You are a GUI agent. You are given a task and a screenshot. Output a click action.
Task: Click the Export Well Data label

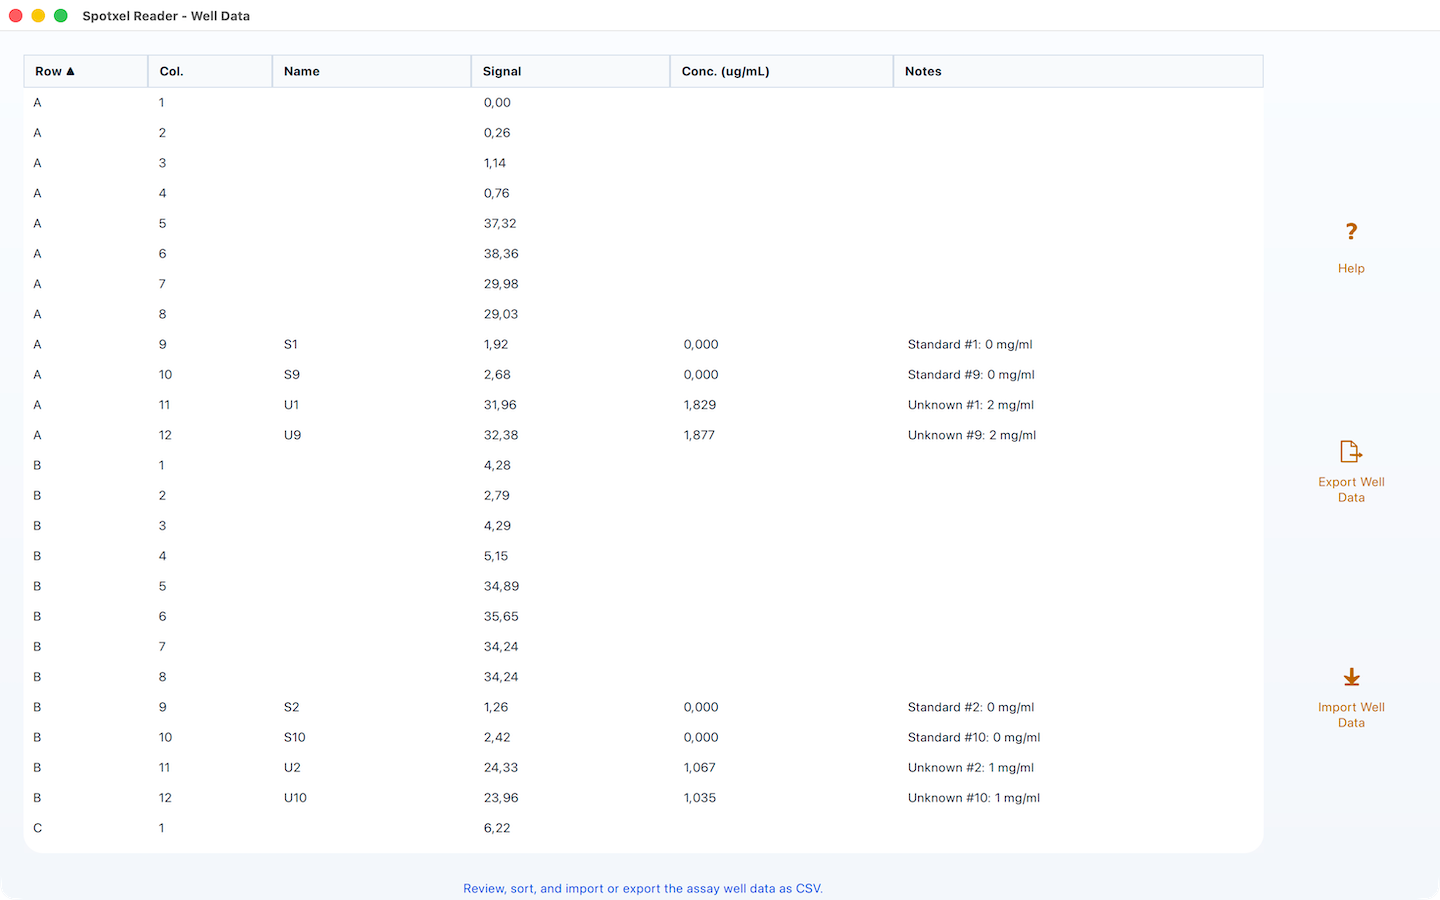tap(1351, 490)
